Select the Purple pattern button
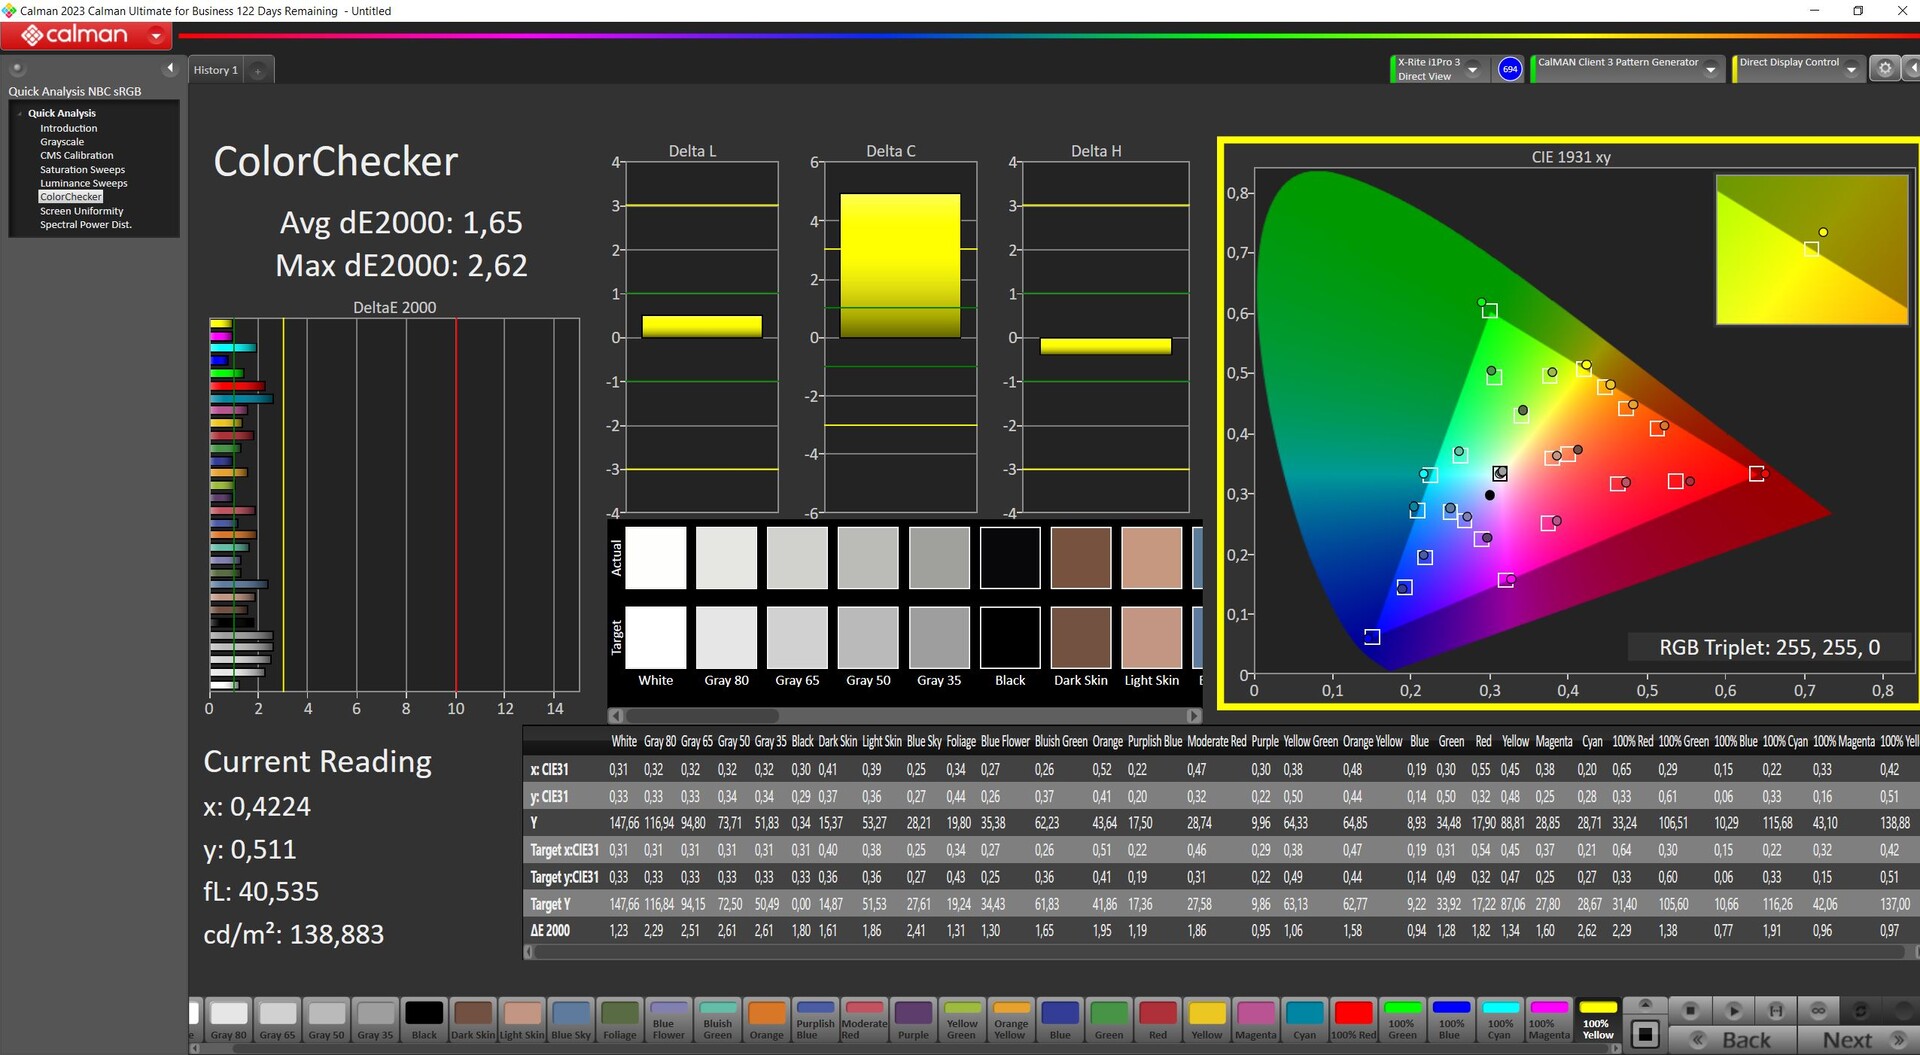 914,1020
